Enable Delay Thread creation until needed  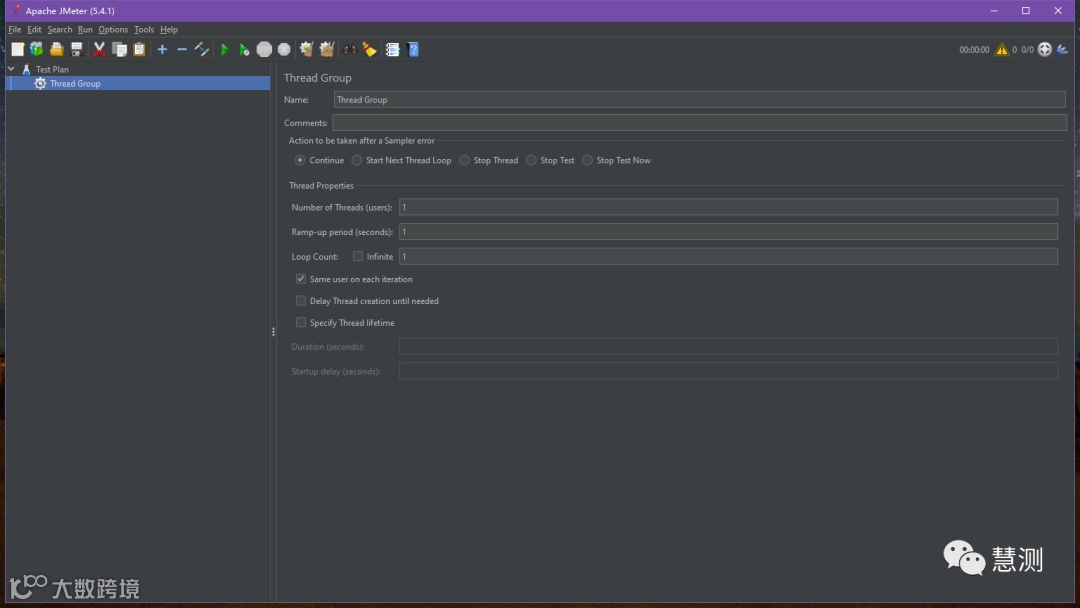(301, 301)
